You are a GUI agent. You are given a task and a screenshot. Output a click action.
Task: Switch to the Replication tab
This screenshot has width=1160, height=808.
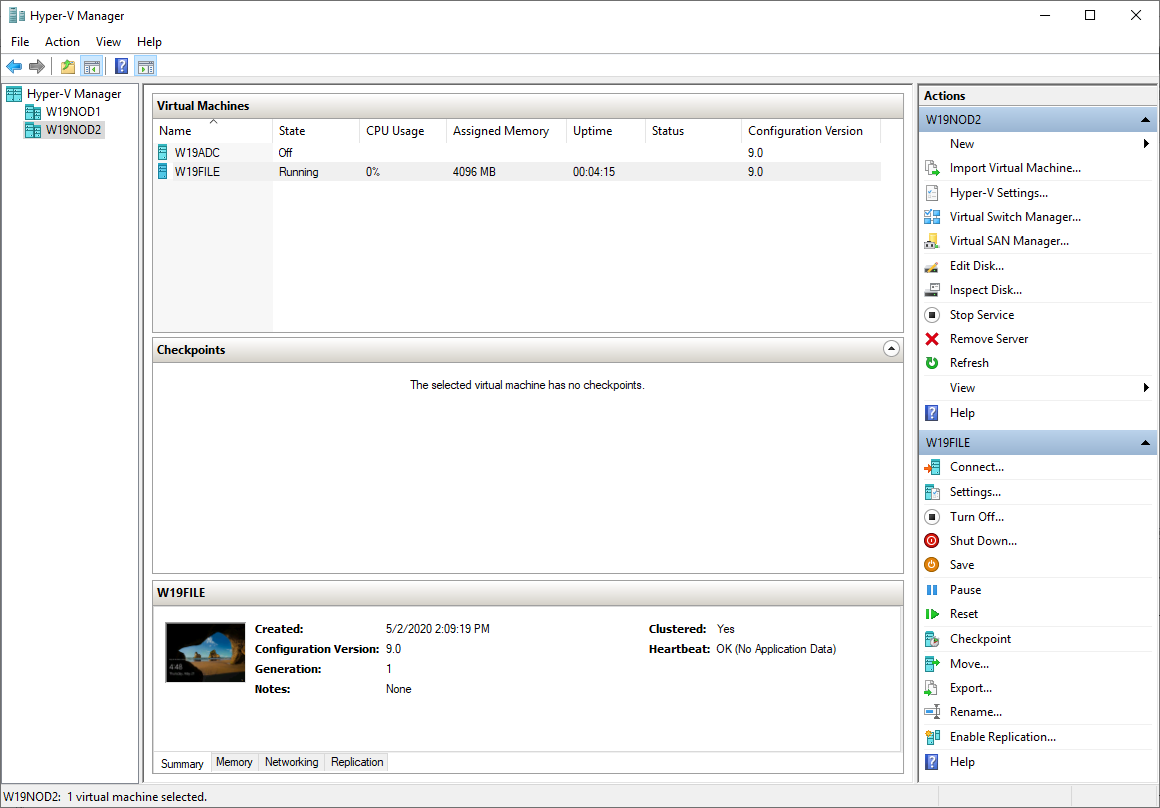tap(357, 762)
